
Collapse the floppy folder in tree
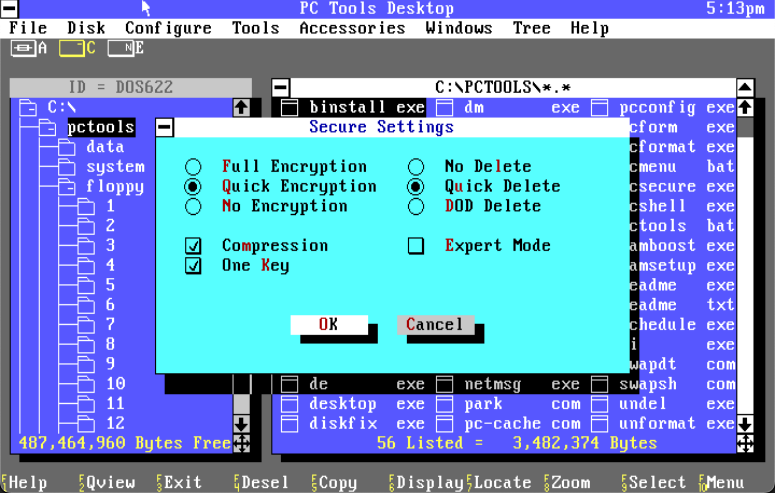[67, 186]
